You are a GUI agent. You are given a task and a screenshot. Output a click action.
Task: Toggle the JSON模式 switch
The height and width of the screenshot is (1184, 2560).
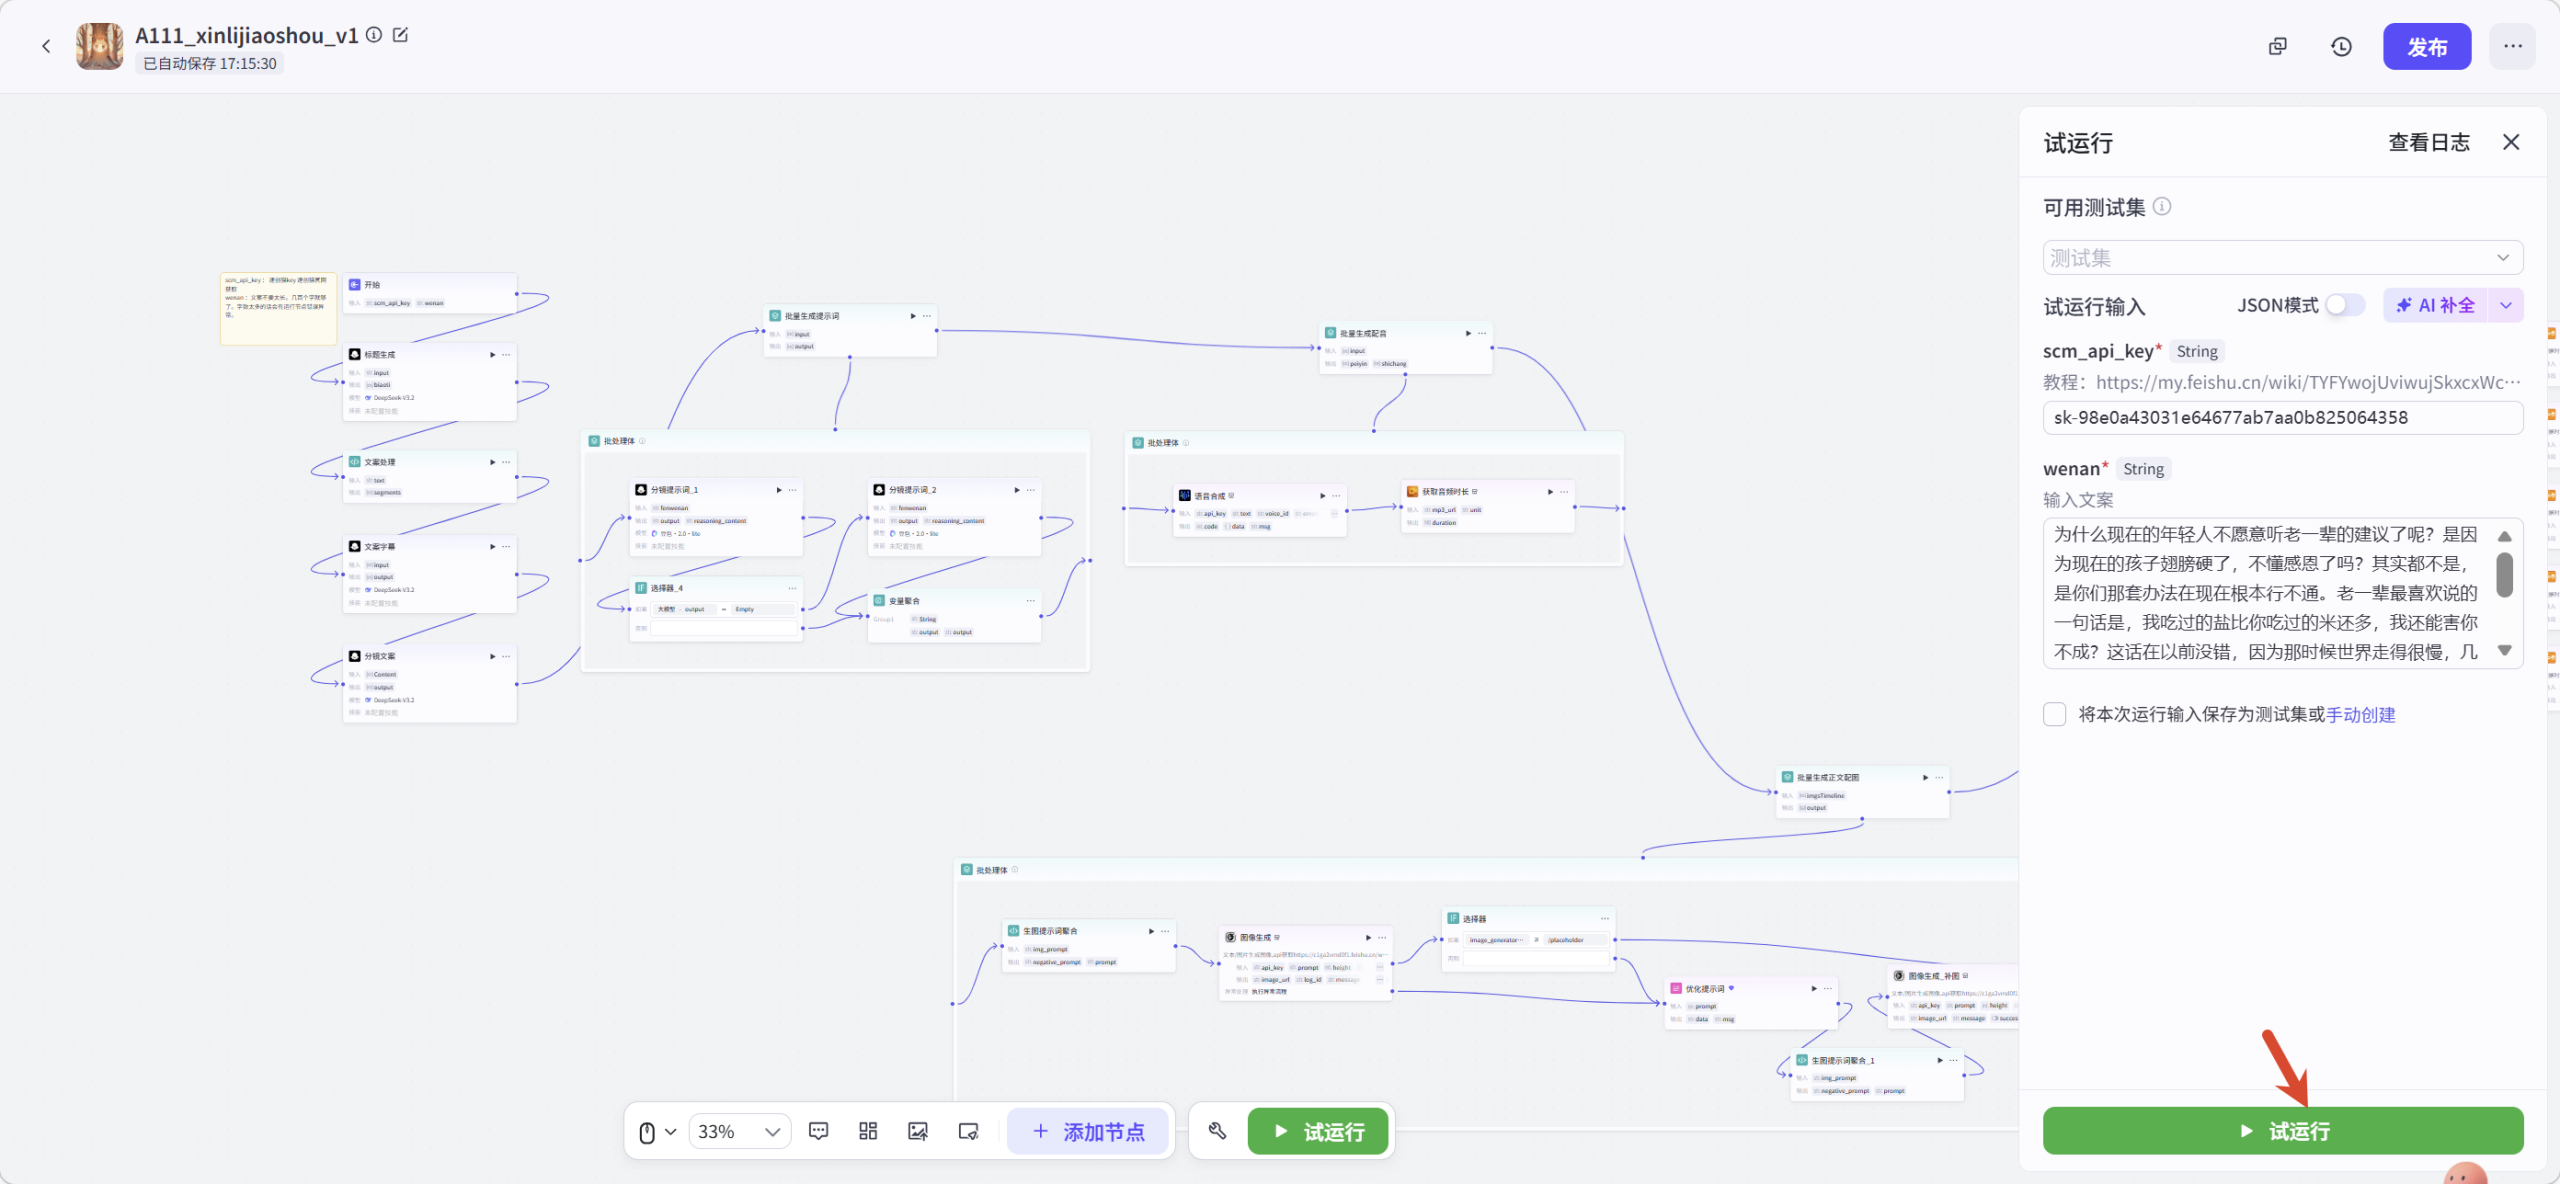(x=2343, y=305)
